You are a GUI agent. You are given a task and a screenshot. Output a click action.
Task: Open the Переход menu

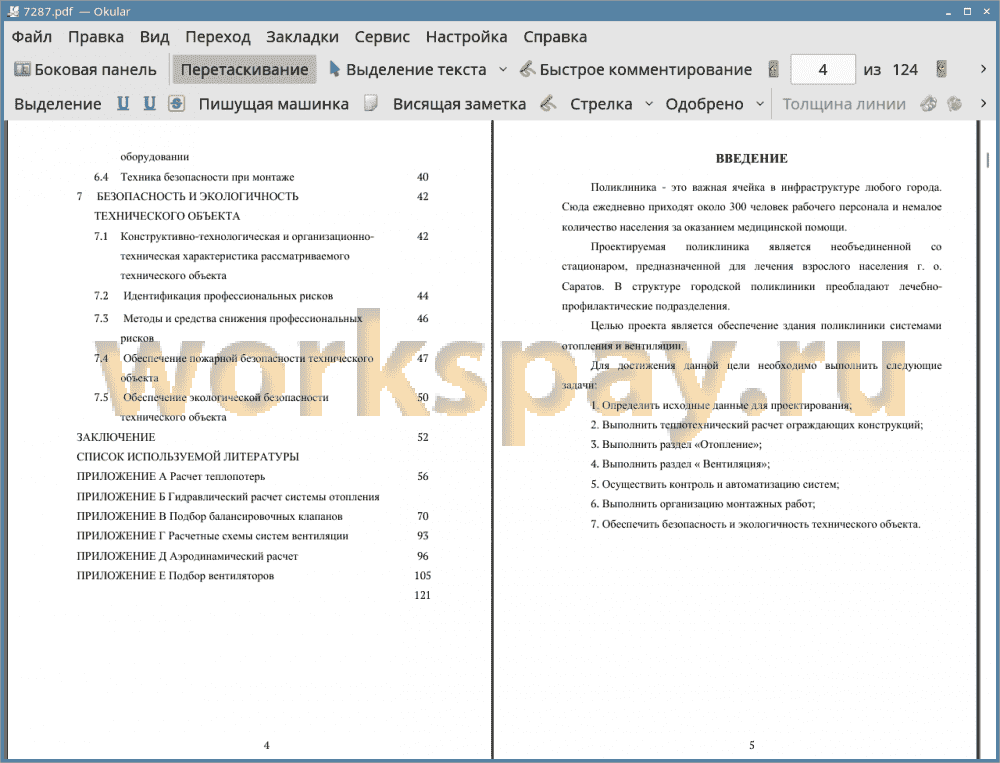[217, 37]
